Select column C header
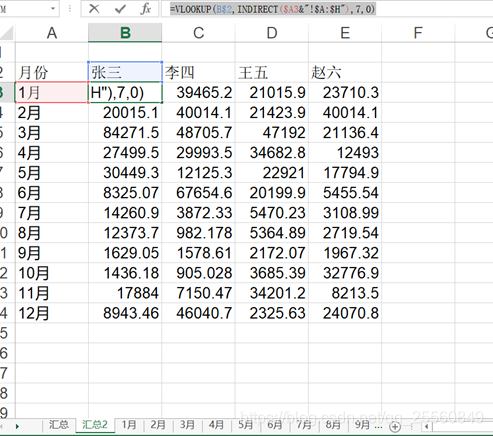The image size is (493, 436). click(x=199, y=33)
